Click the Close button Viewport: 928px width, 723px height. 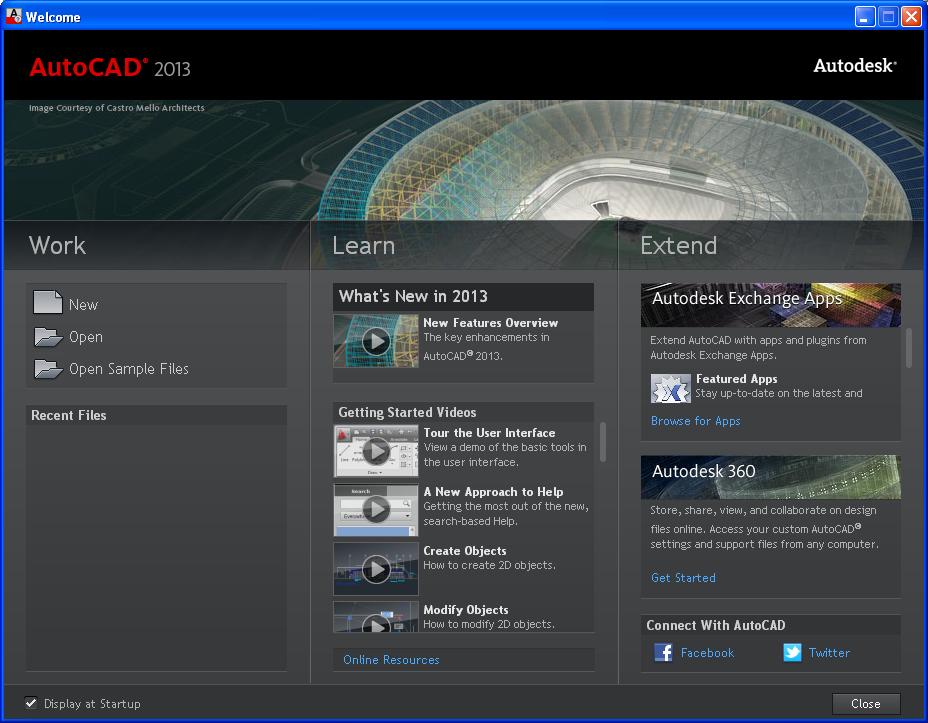866,703
